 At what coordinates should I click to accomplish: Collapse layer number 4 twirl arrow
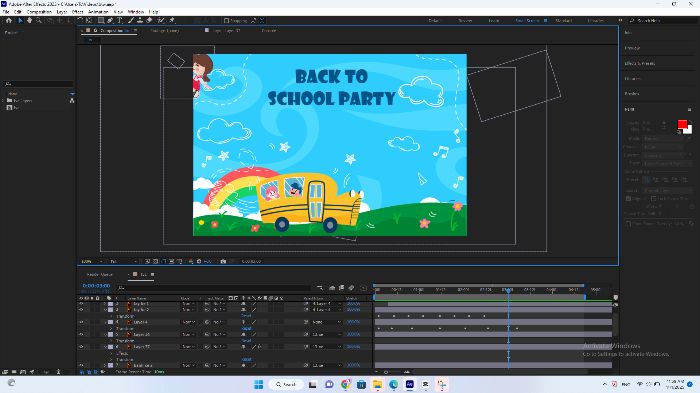(105, 322)
